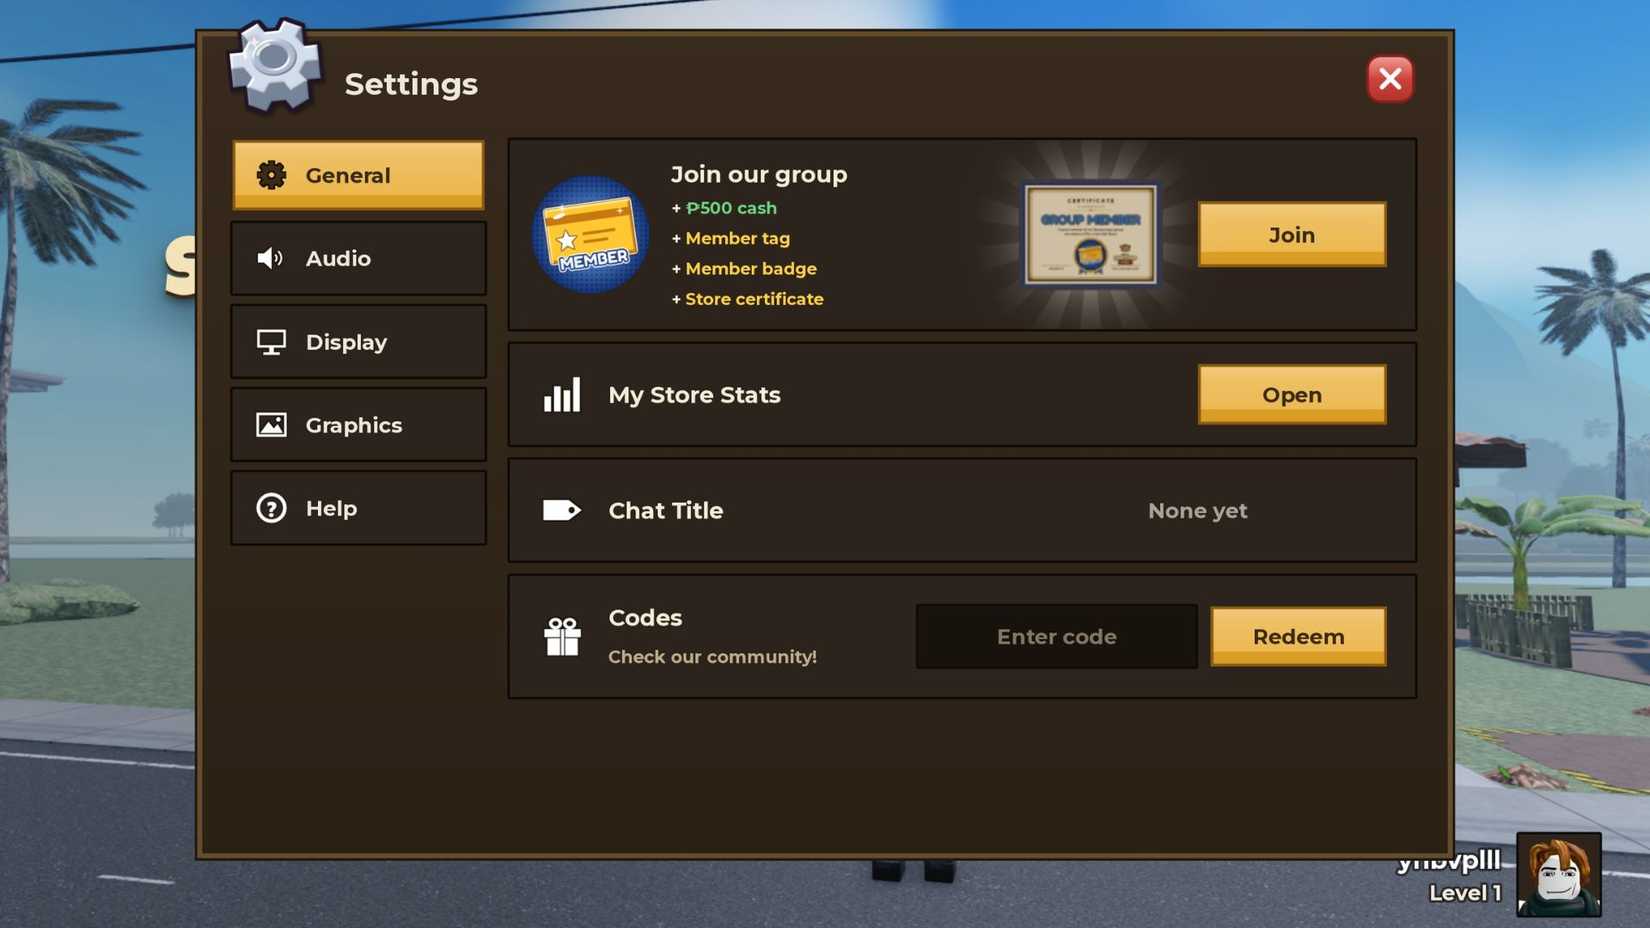Viewport: 1650px width, 928px height.
Task: Click the question mark Help icon
Action: click(x=271, y=508)
